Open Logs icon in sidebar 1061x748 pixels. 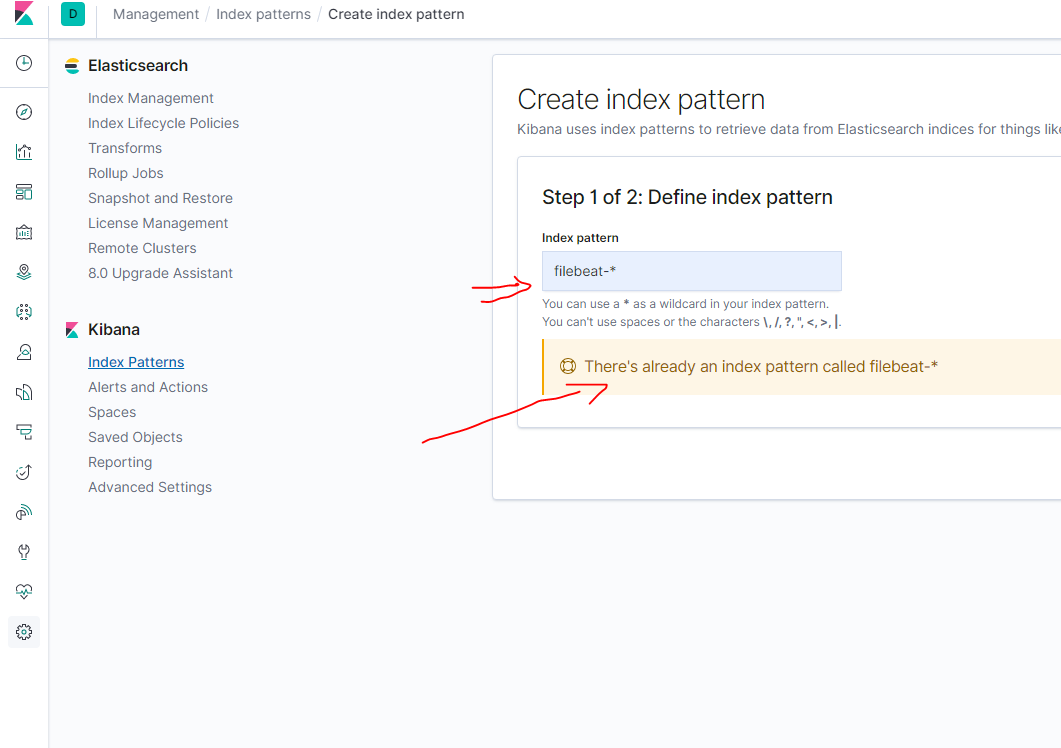[24, 392]
